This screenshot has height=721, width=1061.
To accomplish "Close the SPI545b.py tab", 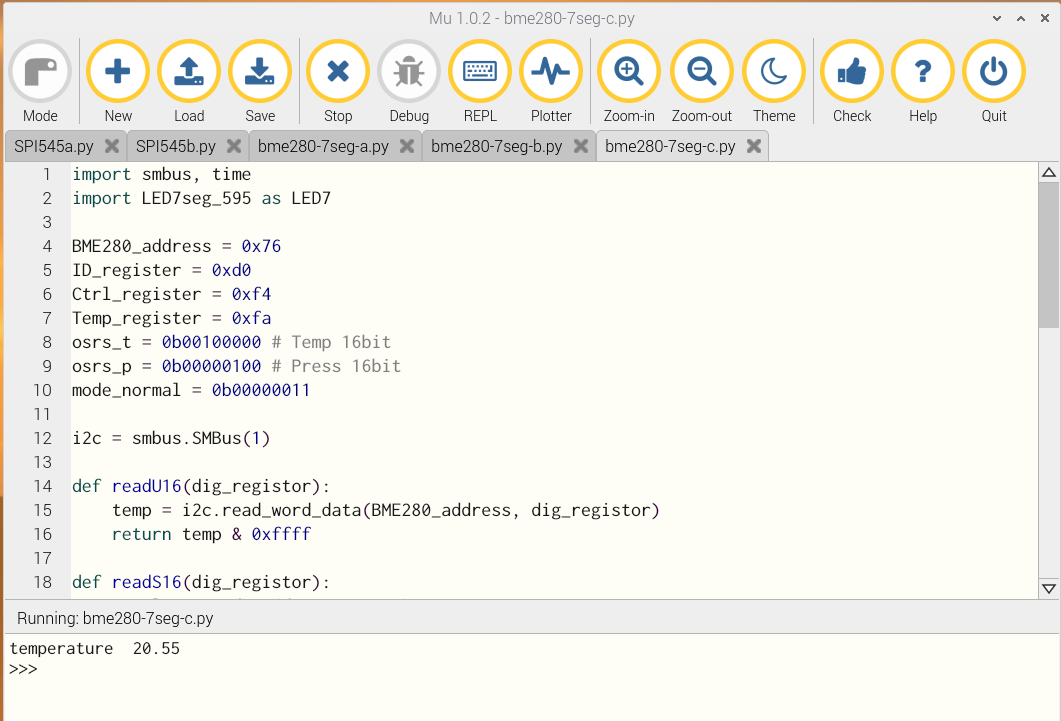I will [234, 146].
